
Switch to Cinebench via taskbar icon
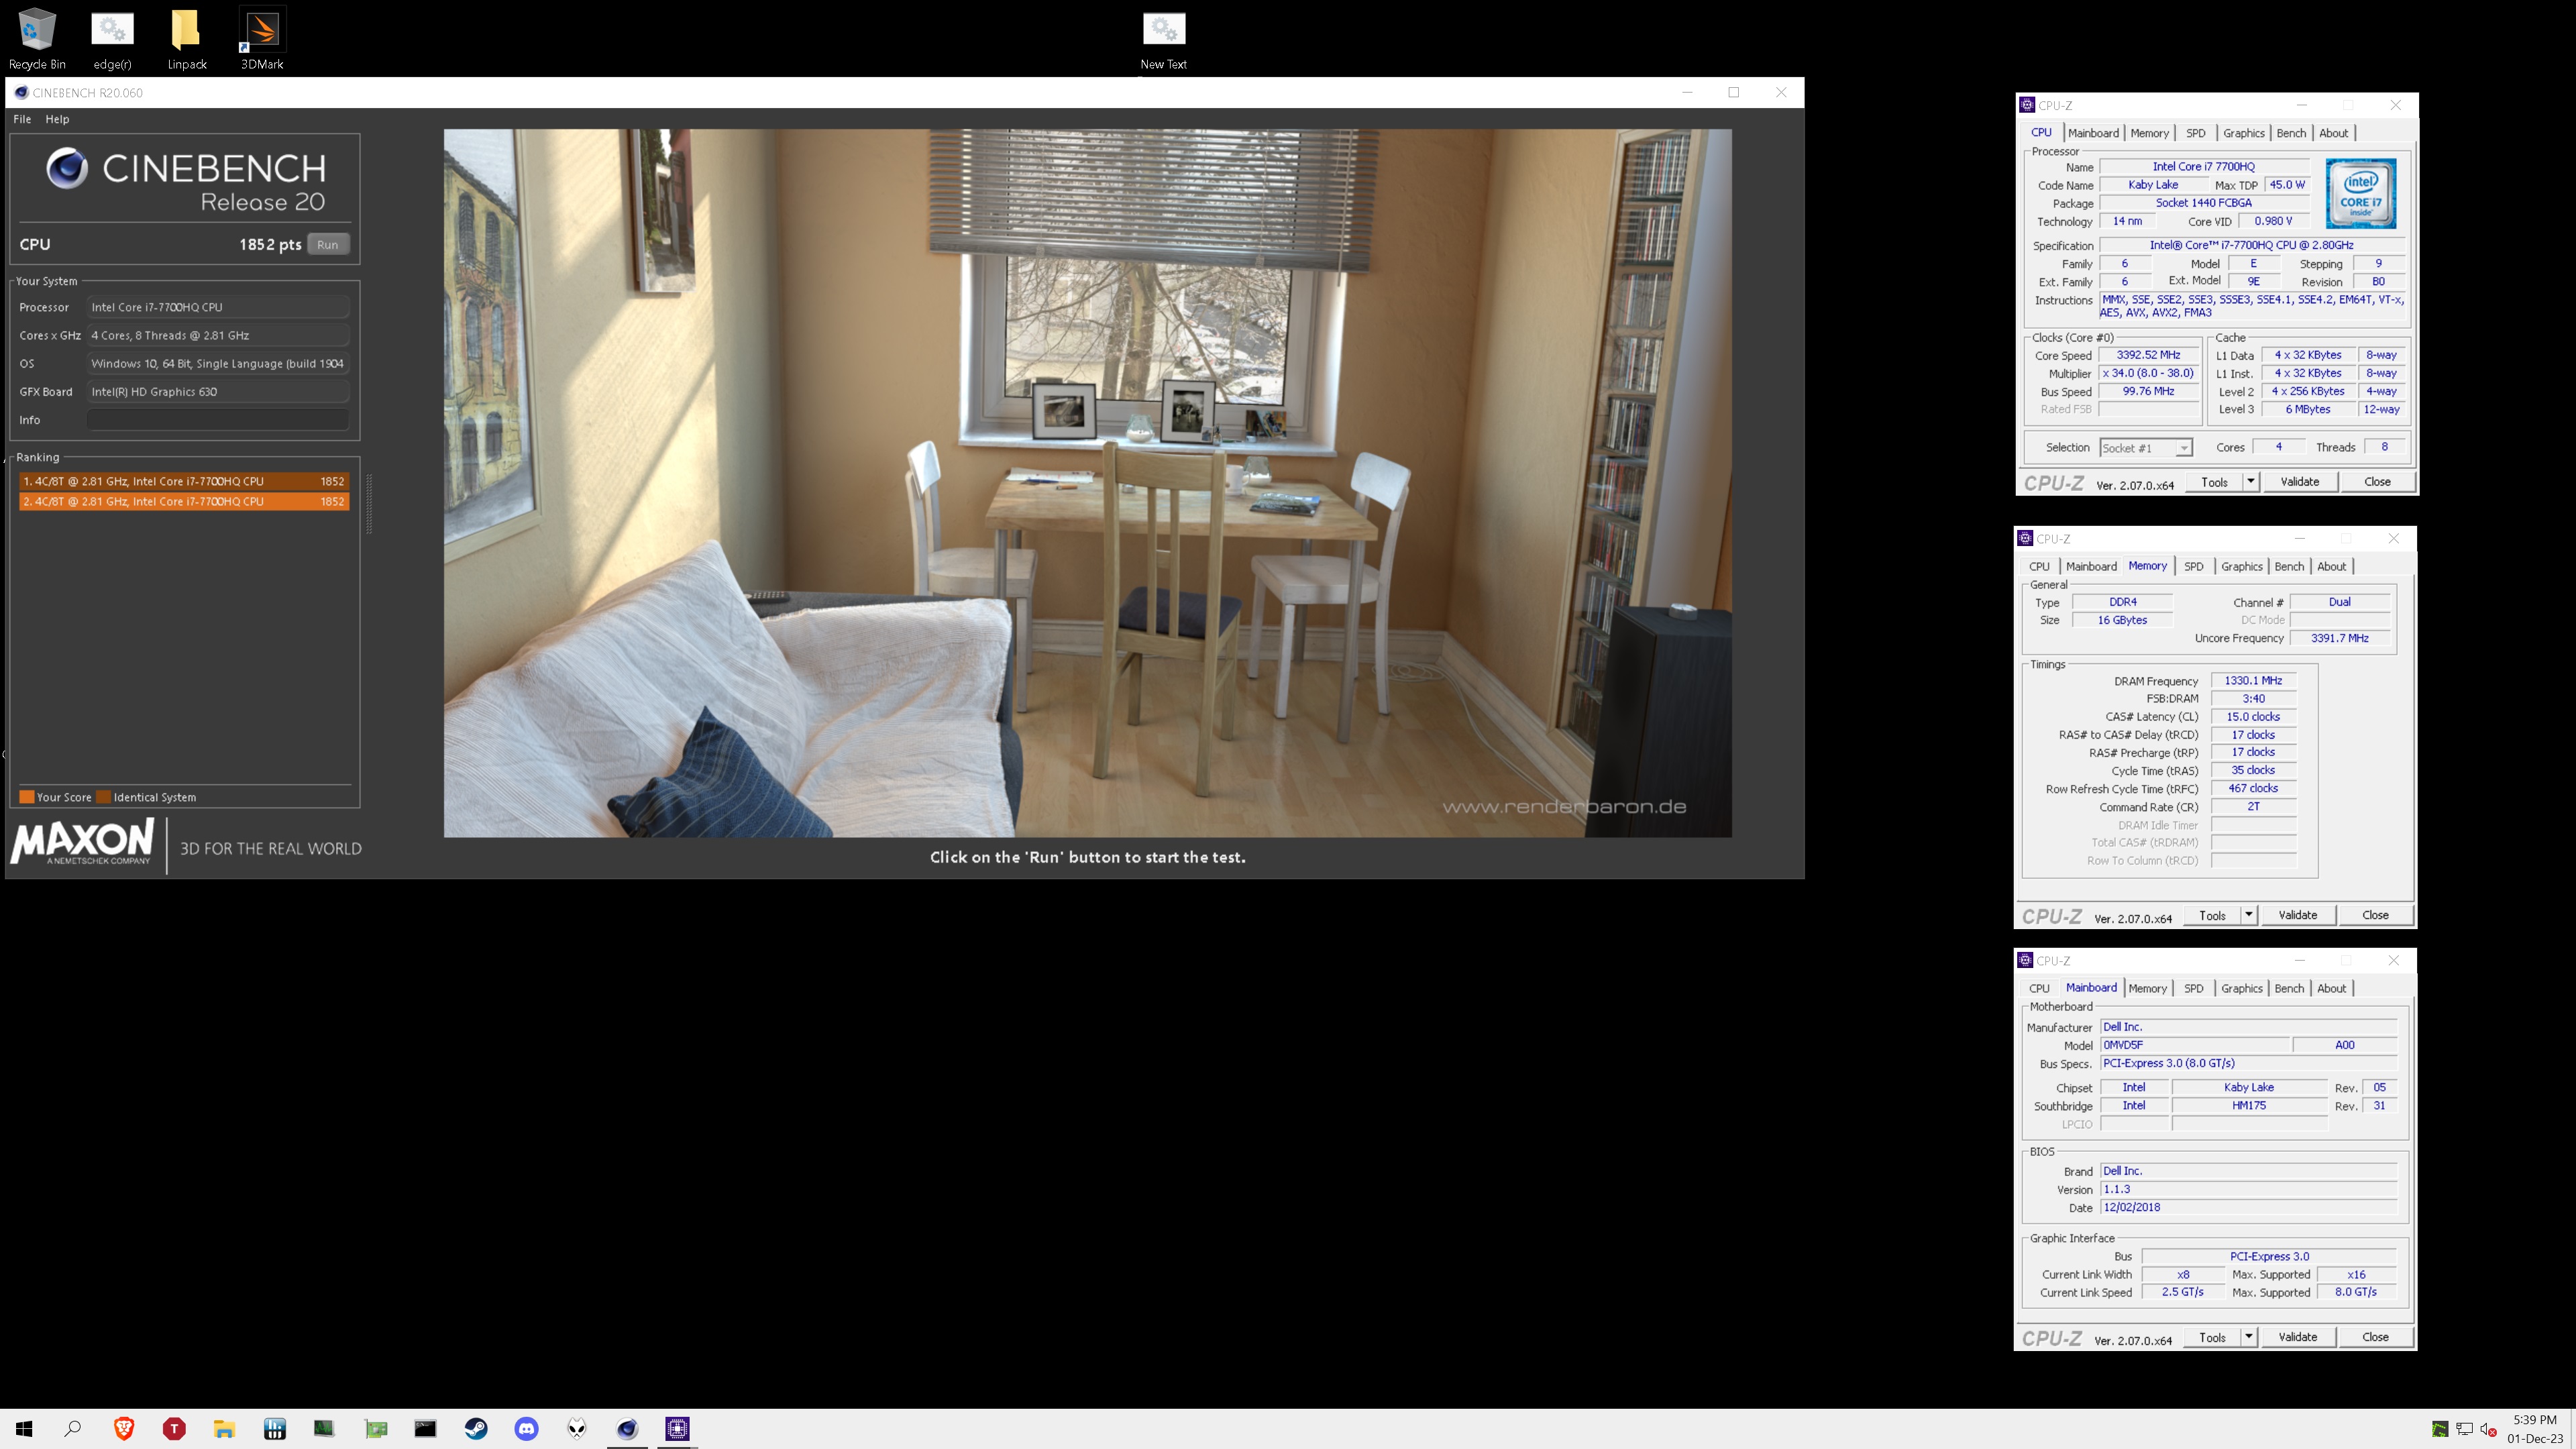pos(627,1428)
